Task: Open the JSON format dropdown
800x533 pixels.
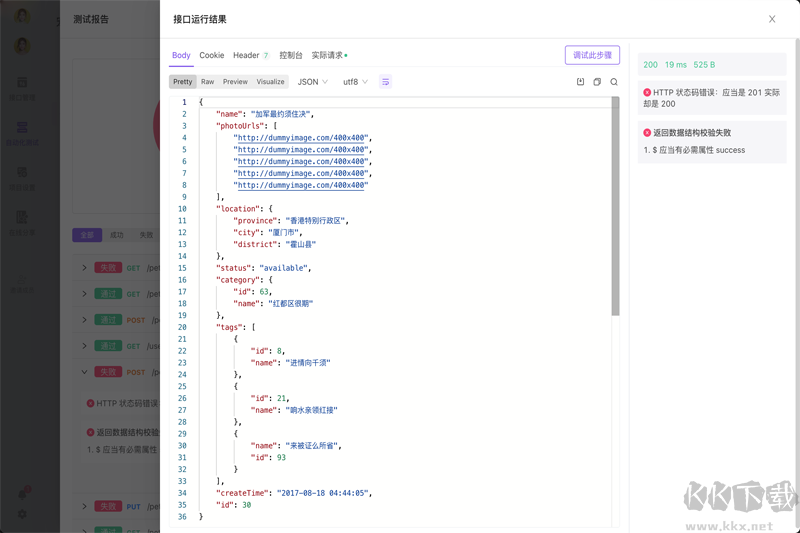Action: (312, 82)
